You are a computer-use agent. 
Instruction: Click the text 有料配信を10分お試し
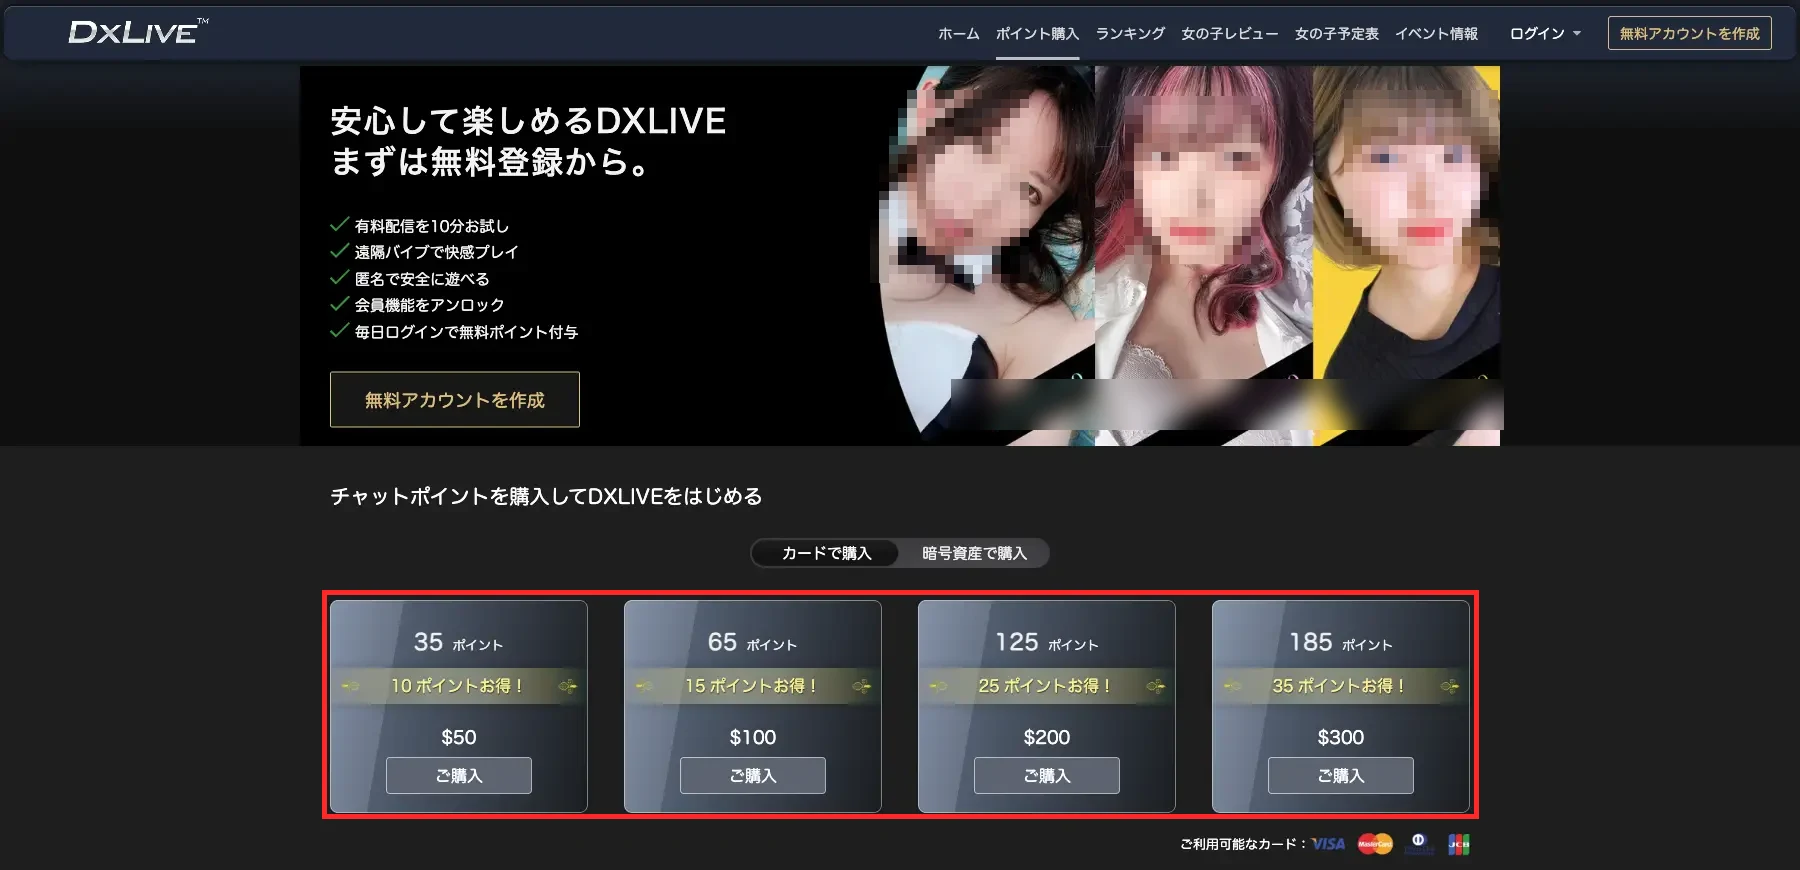(x=431, y=226)
